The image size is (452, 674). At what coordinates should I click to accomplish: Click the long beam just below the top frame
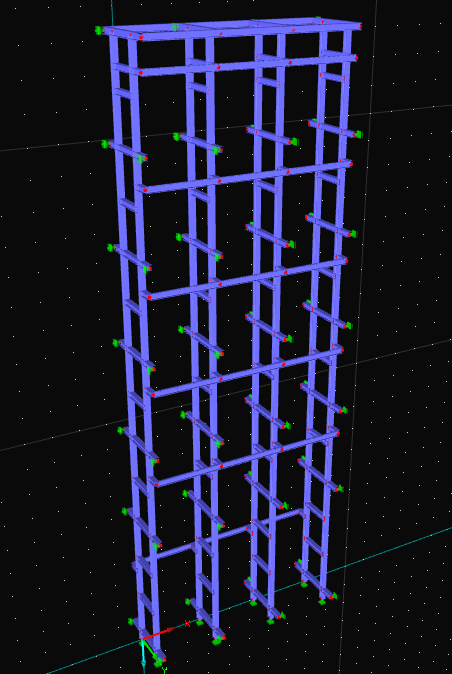point(249,65)
